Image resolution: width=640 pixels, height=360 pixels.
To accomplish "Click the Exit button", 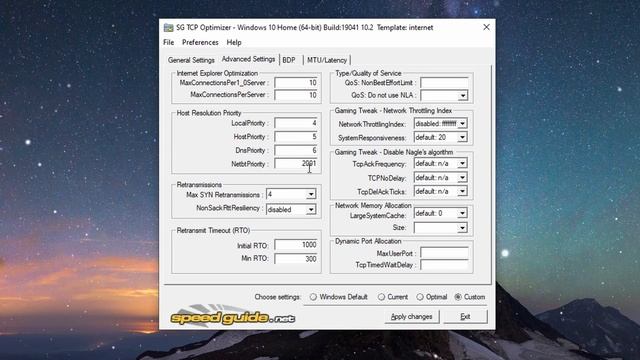I will (x=465, y=317).
